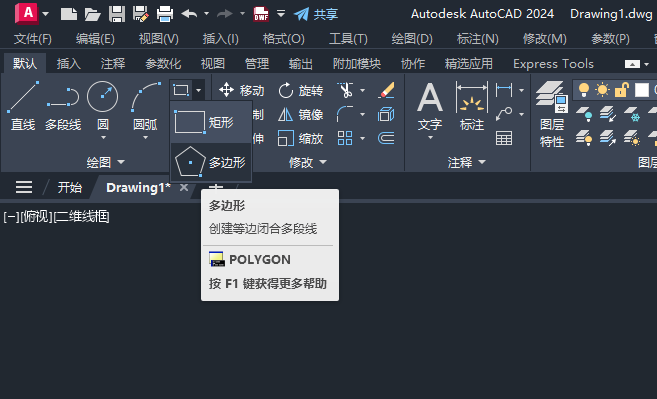Viewport: 657px width, 399px height.
Task: Click the New drawing icon
Action: coord(69,14)
